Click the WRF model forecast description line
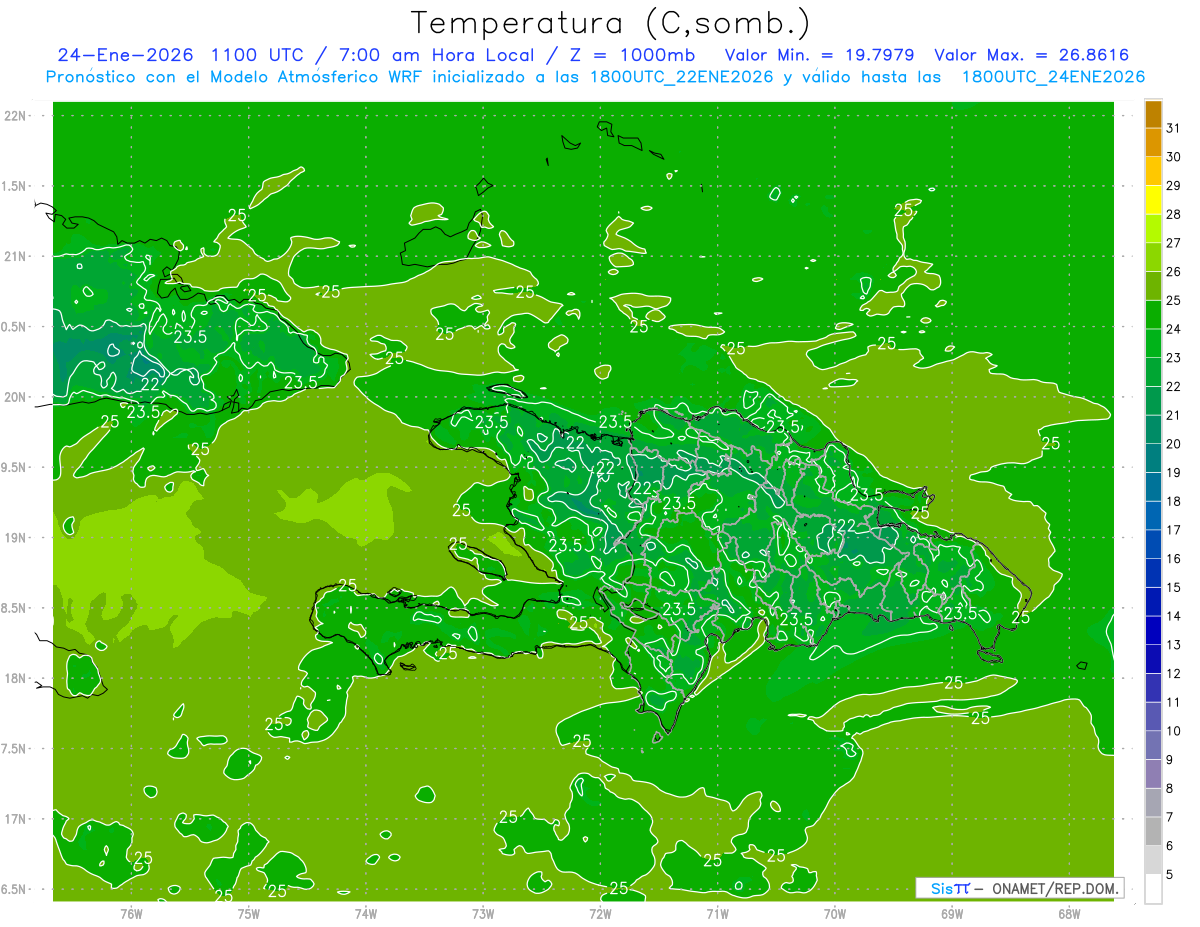Screen dimensions: 1200x927 click(x=595, y=77)
